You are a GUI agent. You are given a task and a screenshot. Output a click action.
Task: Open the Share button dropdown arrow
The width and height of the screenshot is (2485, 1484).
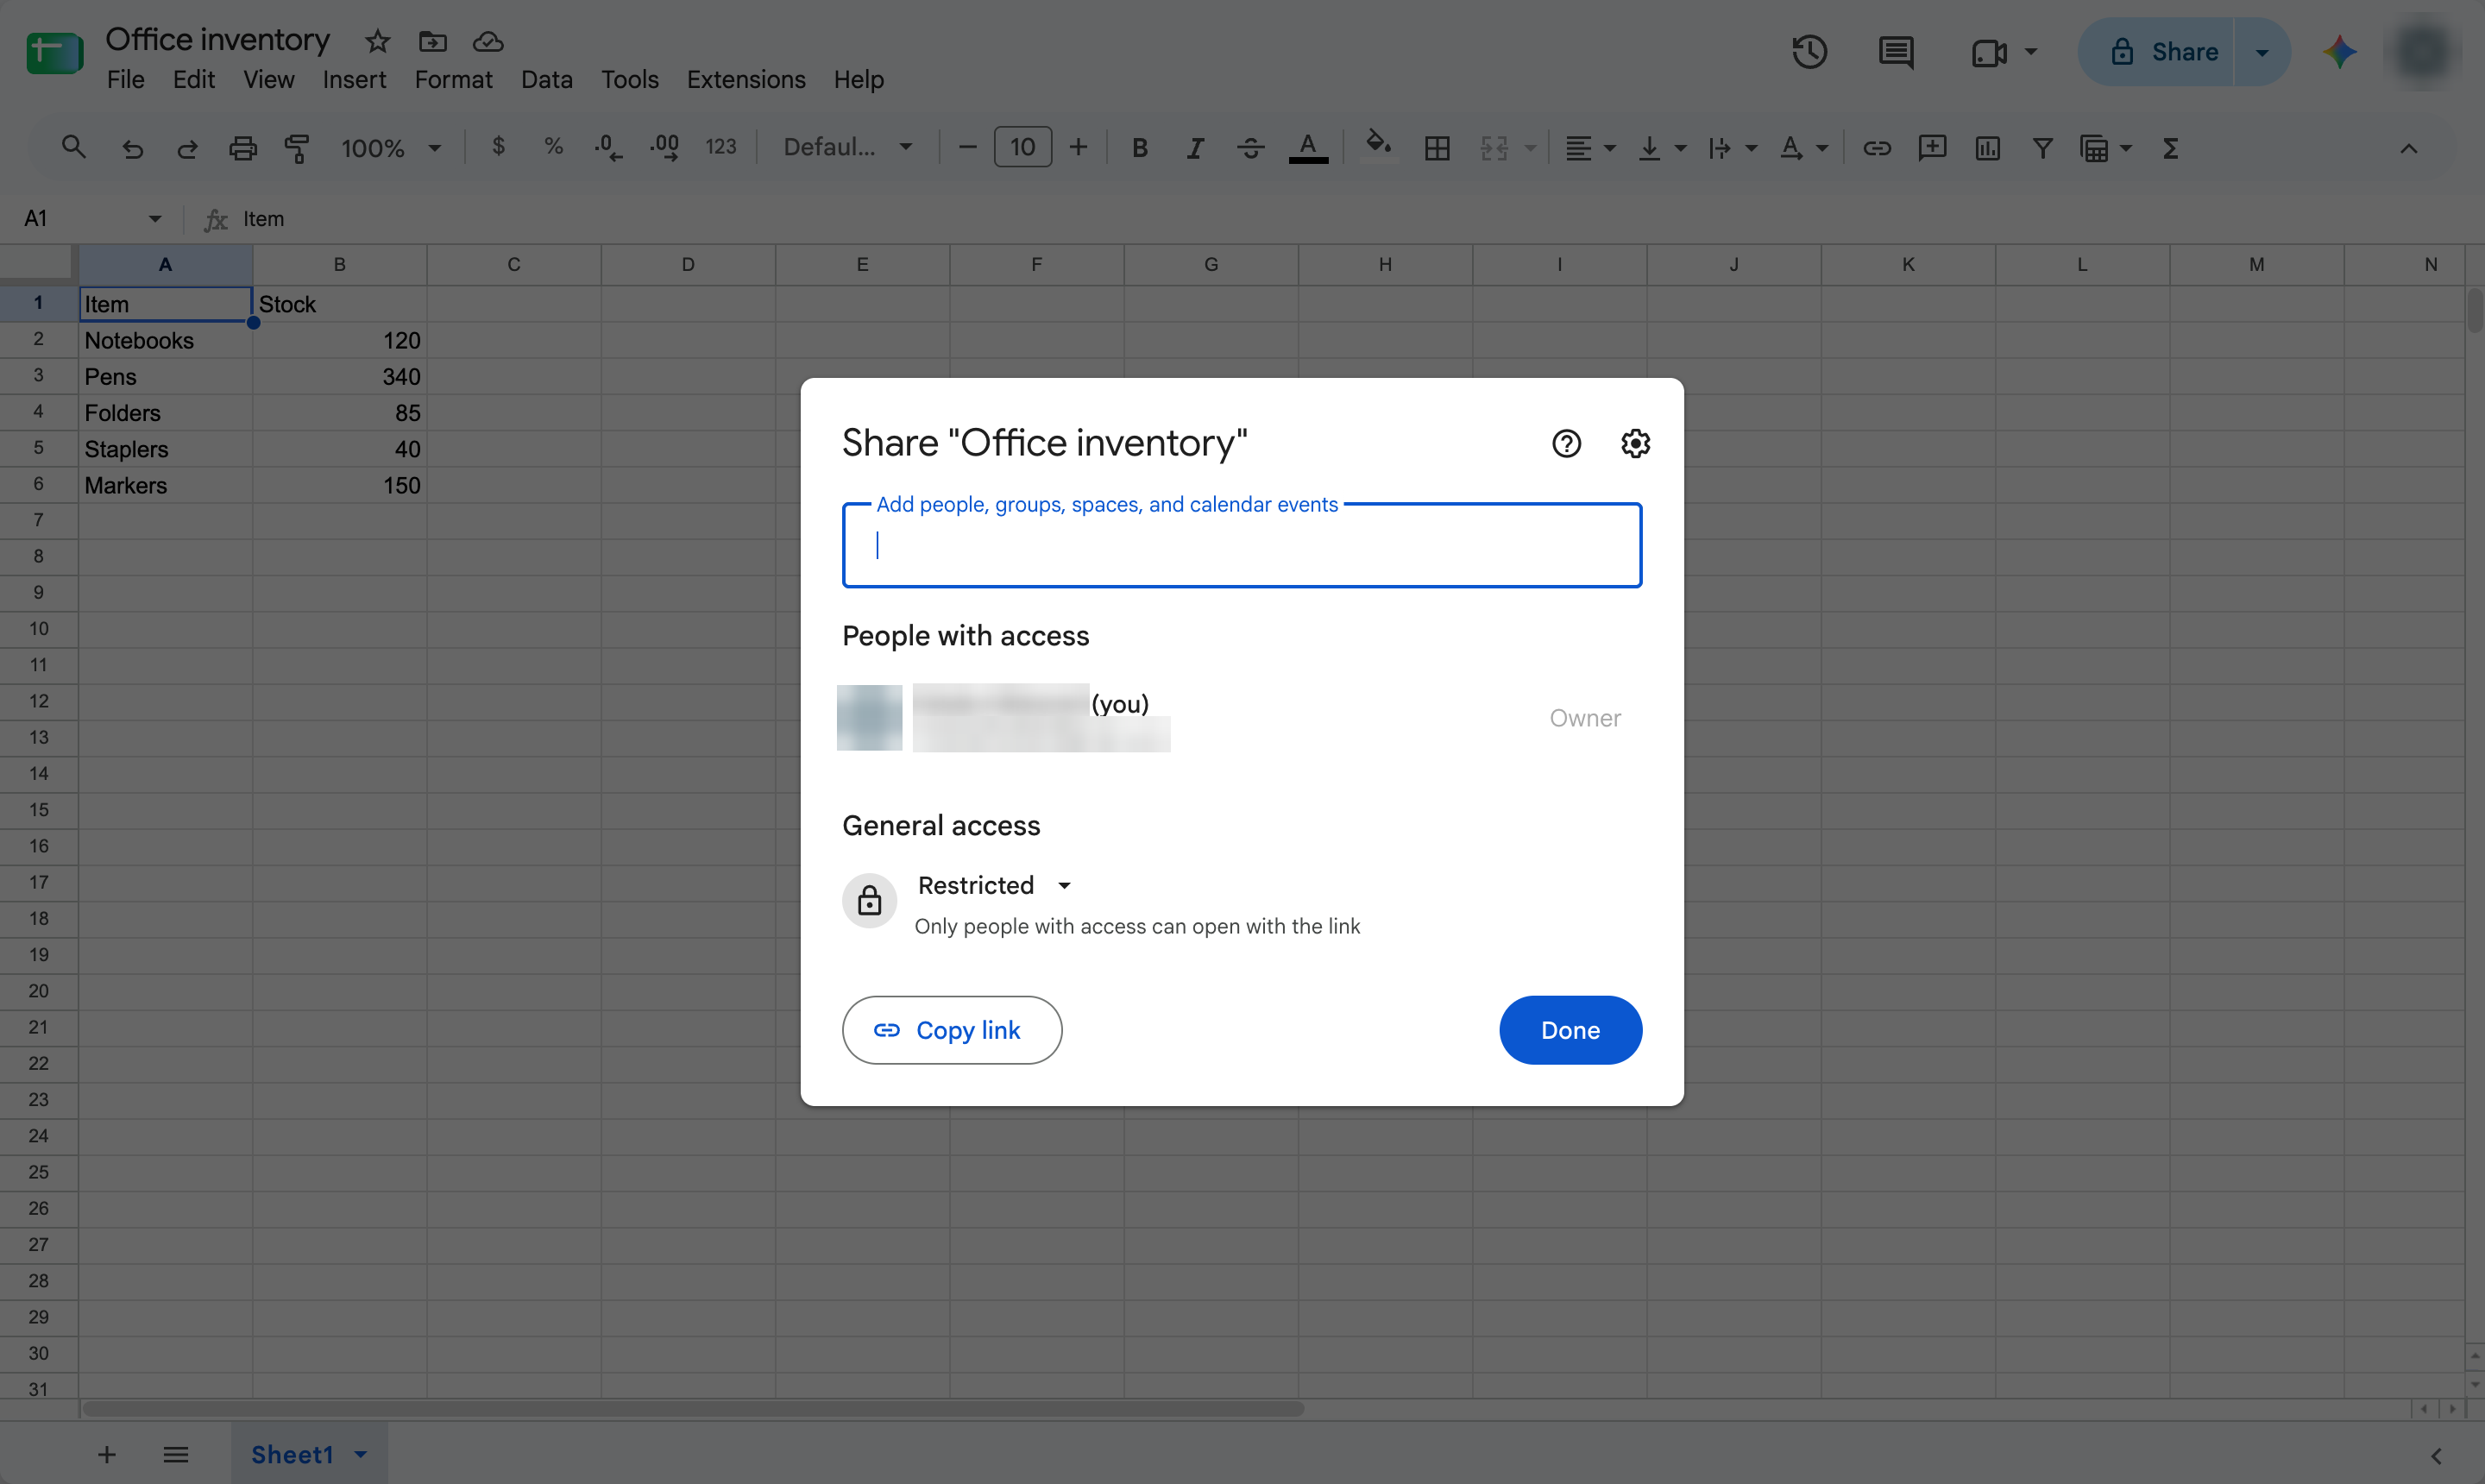2262,52
